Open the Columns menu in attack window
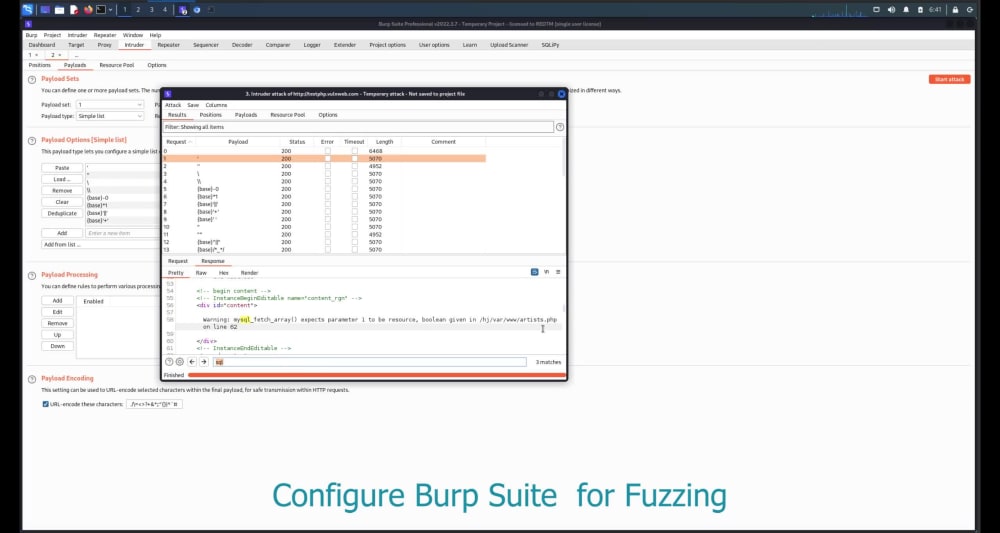 tap(216, 105)
